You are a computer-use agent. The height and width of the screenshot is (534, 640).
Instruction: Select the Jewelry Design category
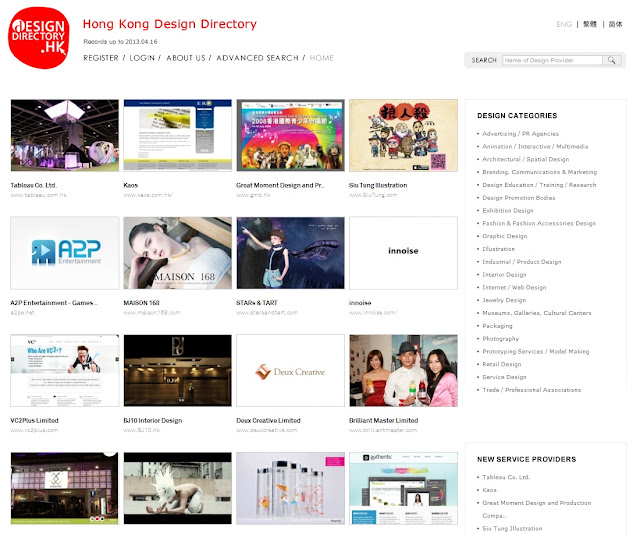[504, 300]
